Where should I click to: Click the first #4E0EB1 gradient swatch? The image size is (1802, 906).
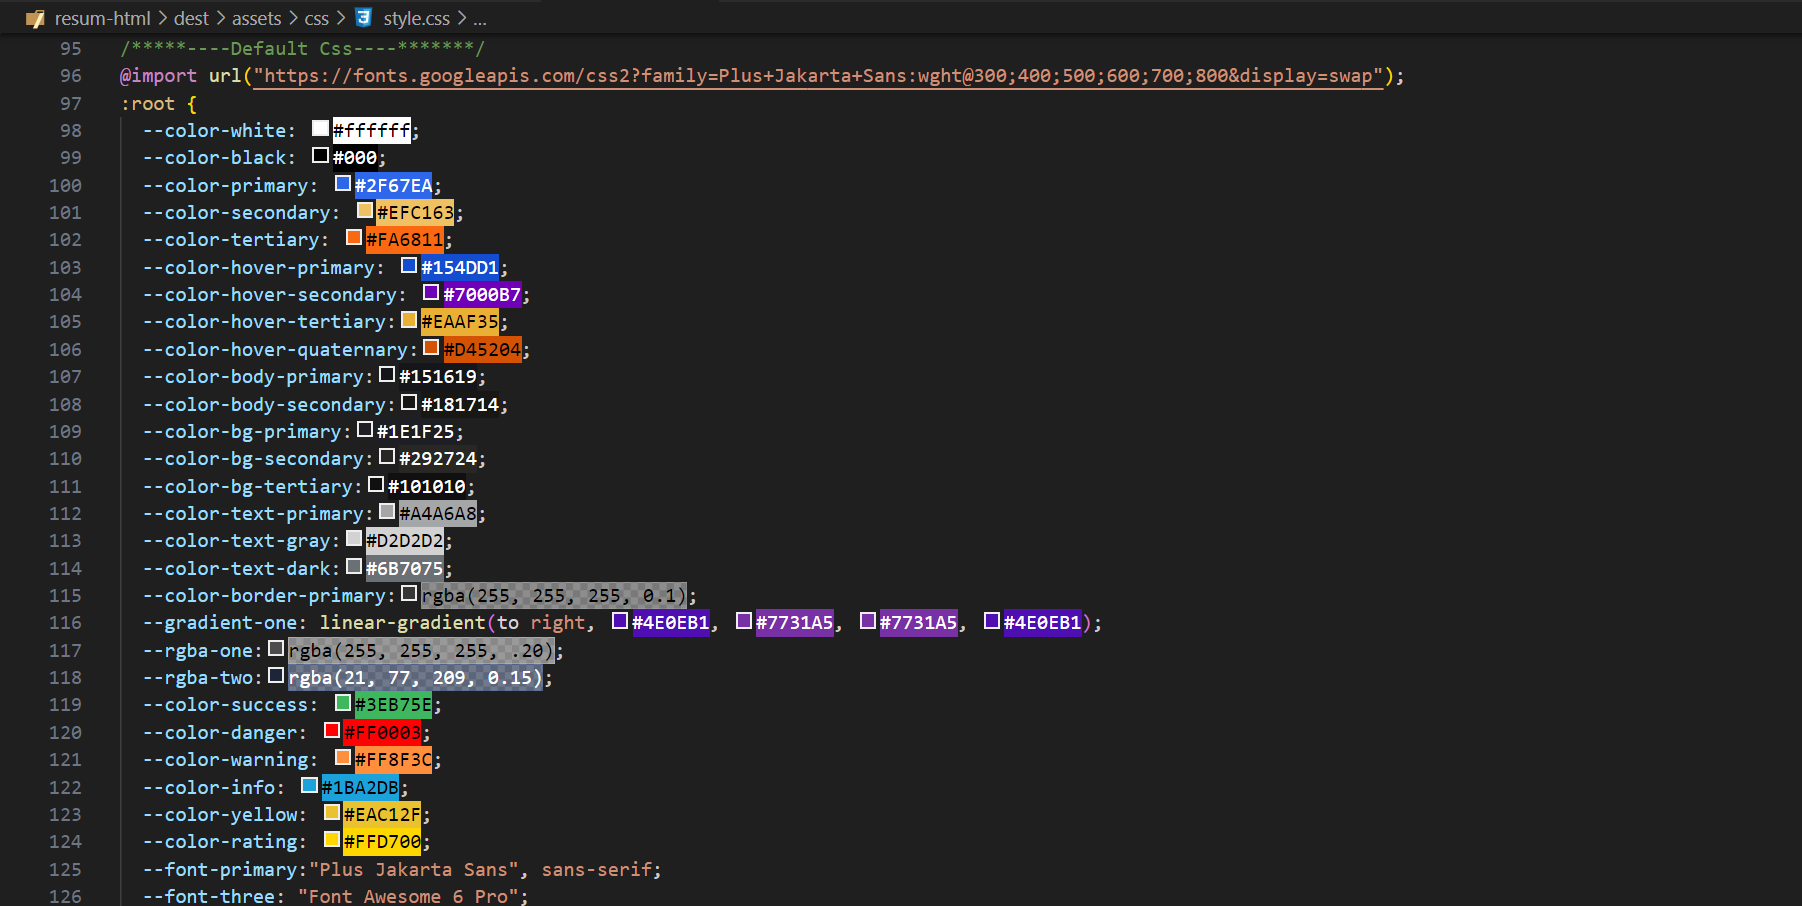tap(620, 620)
